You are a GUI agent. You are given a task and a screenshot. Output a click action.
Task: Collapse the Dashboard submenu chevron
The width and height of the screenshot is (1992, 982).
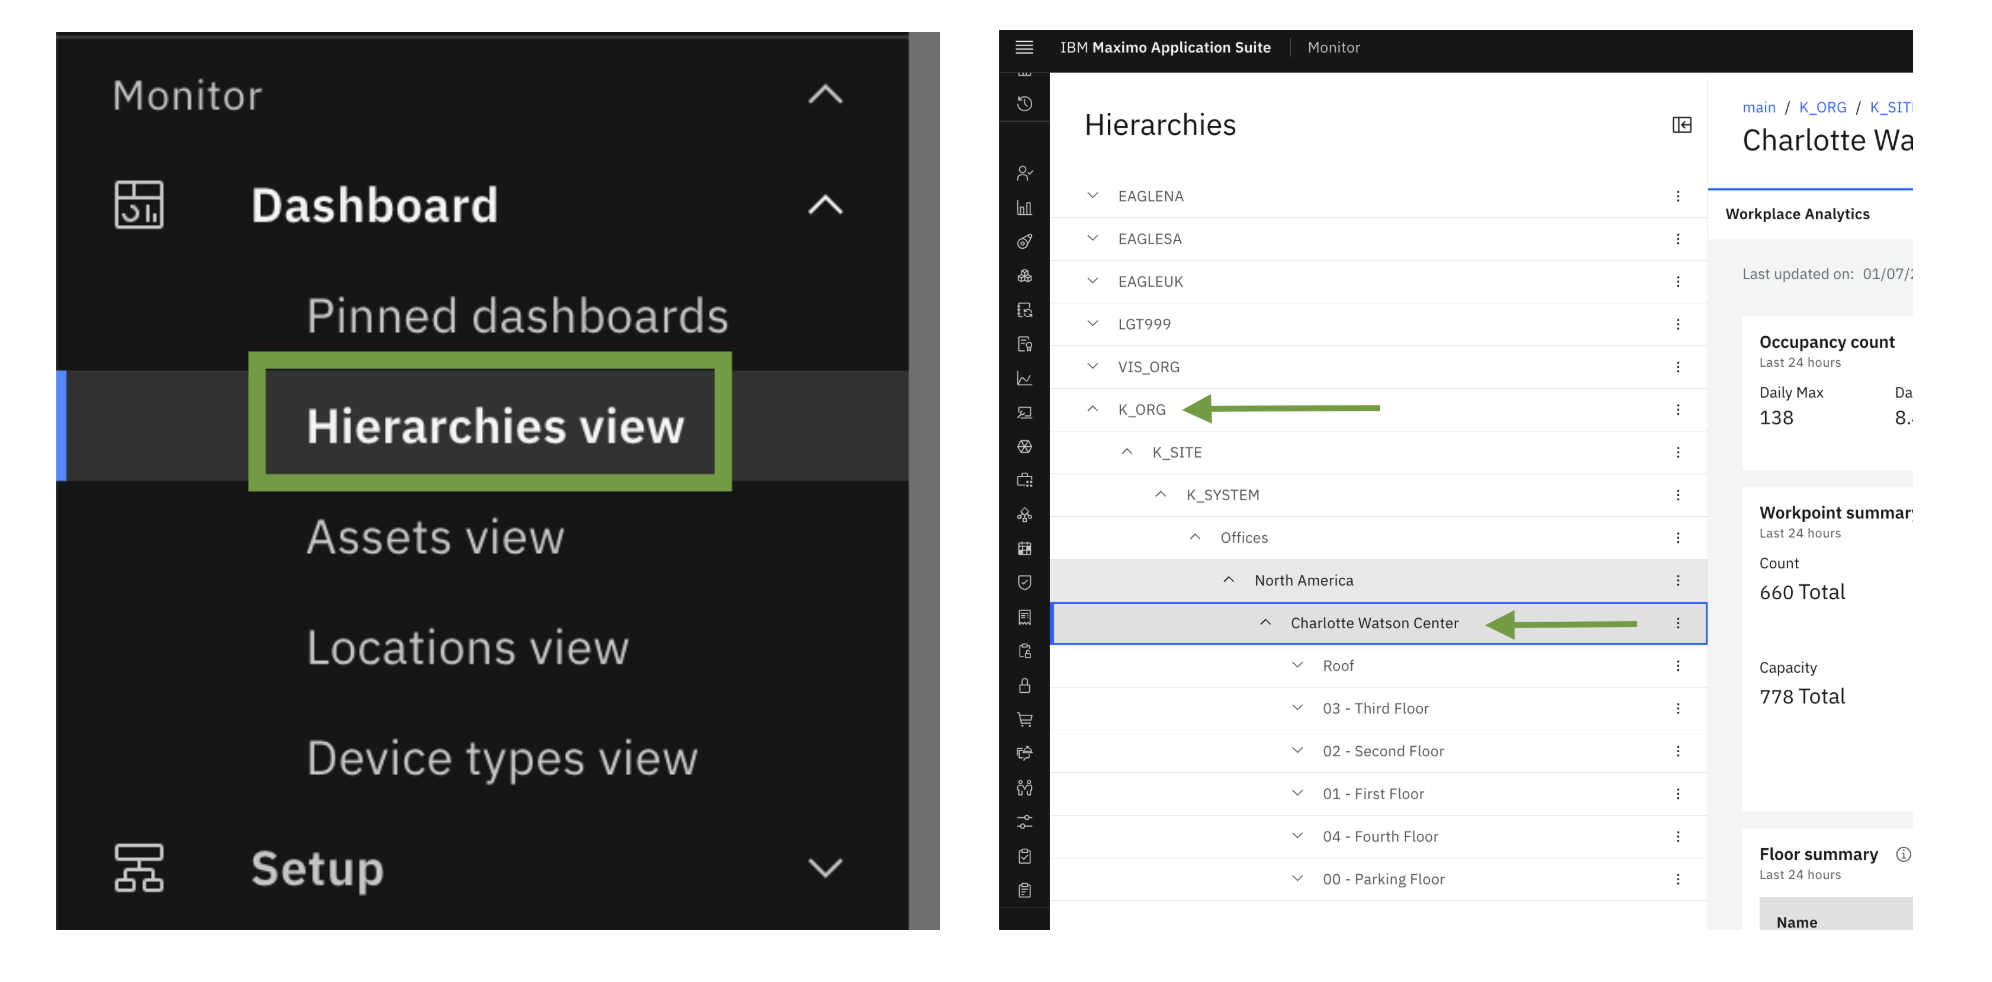coord(825,205)
